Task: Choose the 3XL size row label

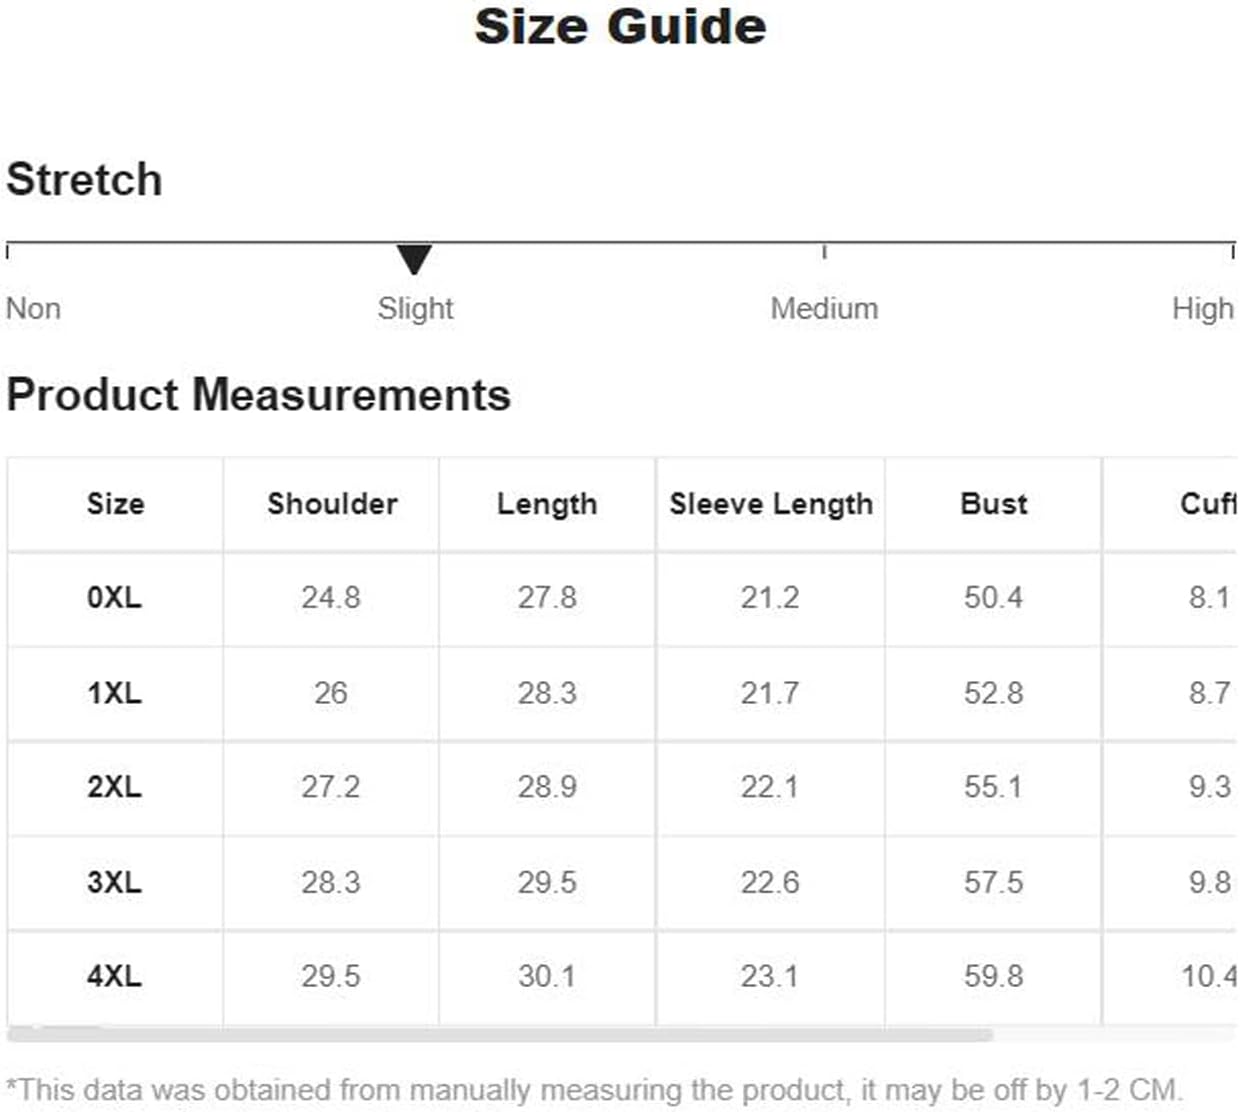Action: tap(114, 882)
